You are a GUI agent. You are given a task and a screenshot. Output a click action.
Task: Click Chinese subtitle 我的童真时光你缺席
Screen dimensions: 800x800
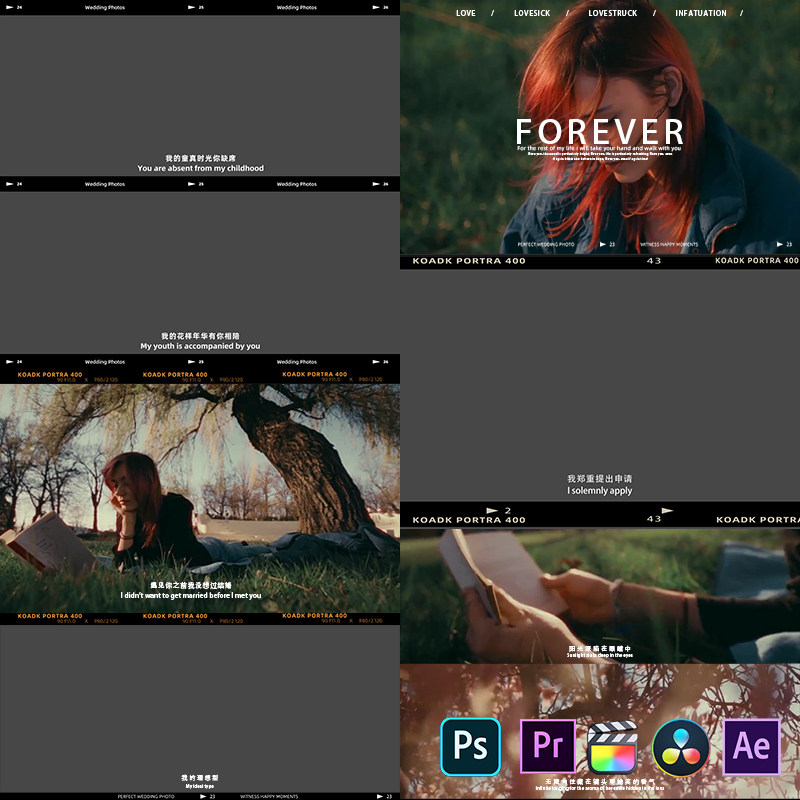click(x=200, y=158)
